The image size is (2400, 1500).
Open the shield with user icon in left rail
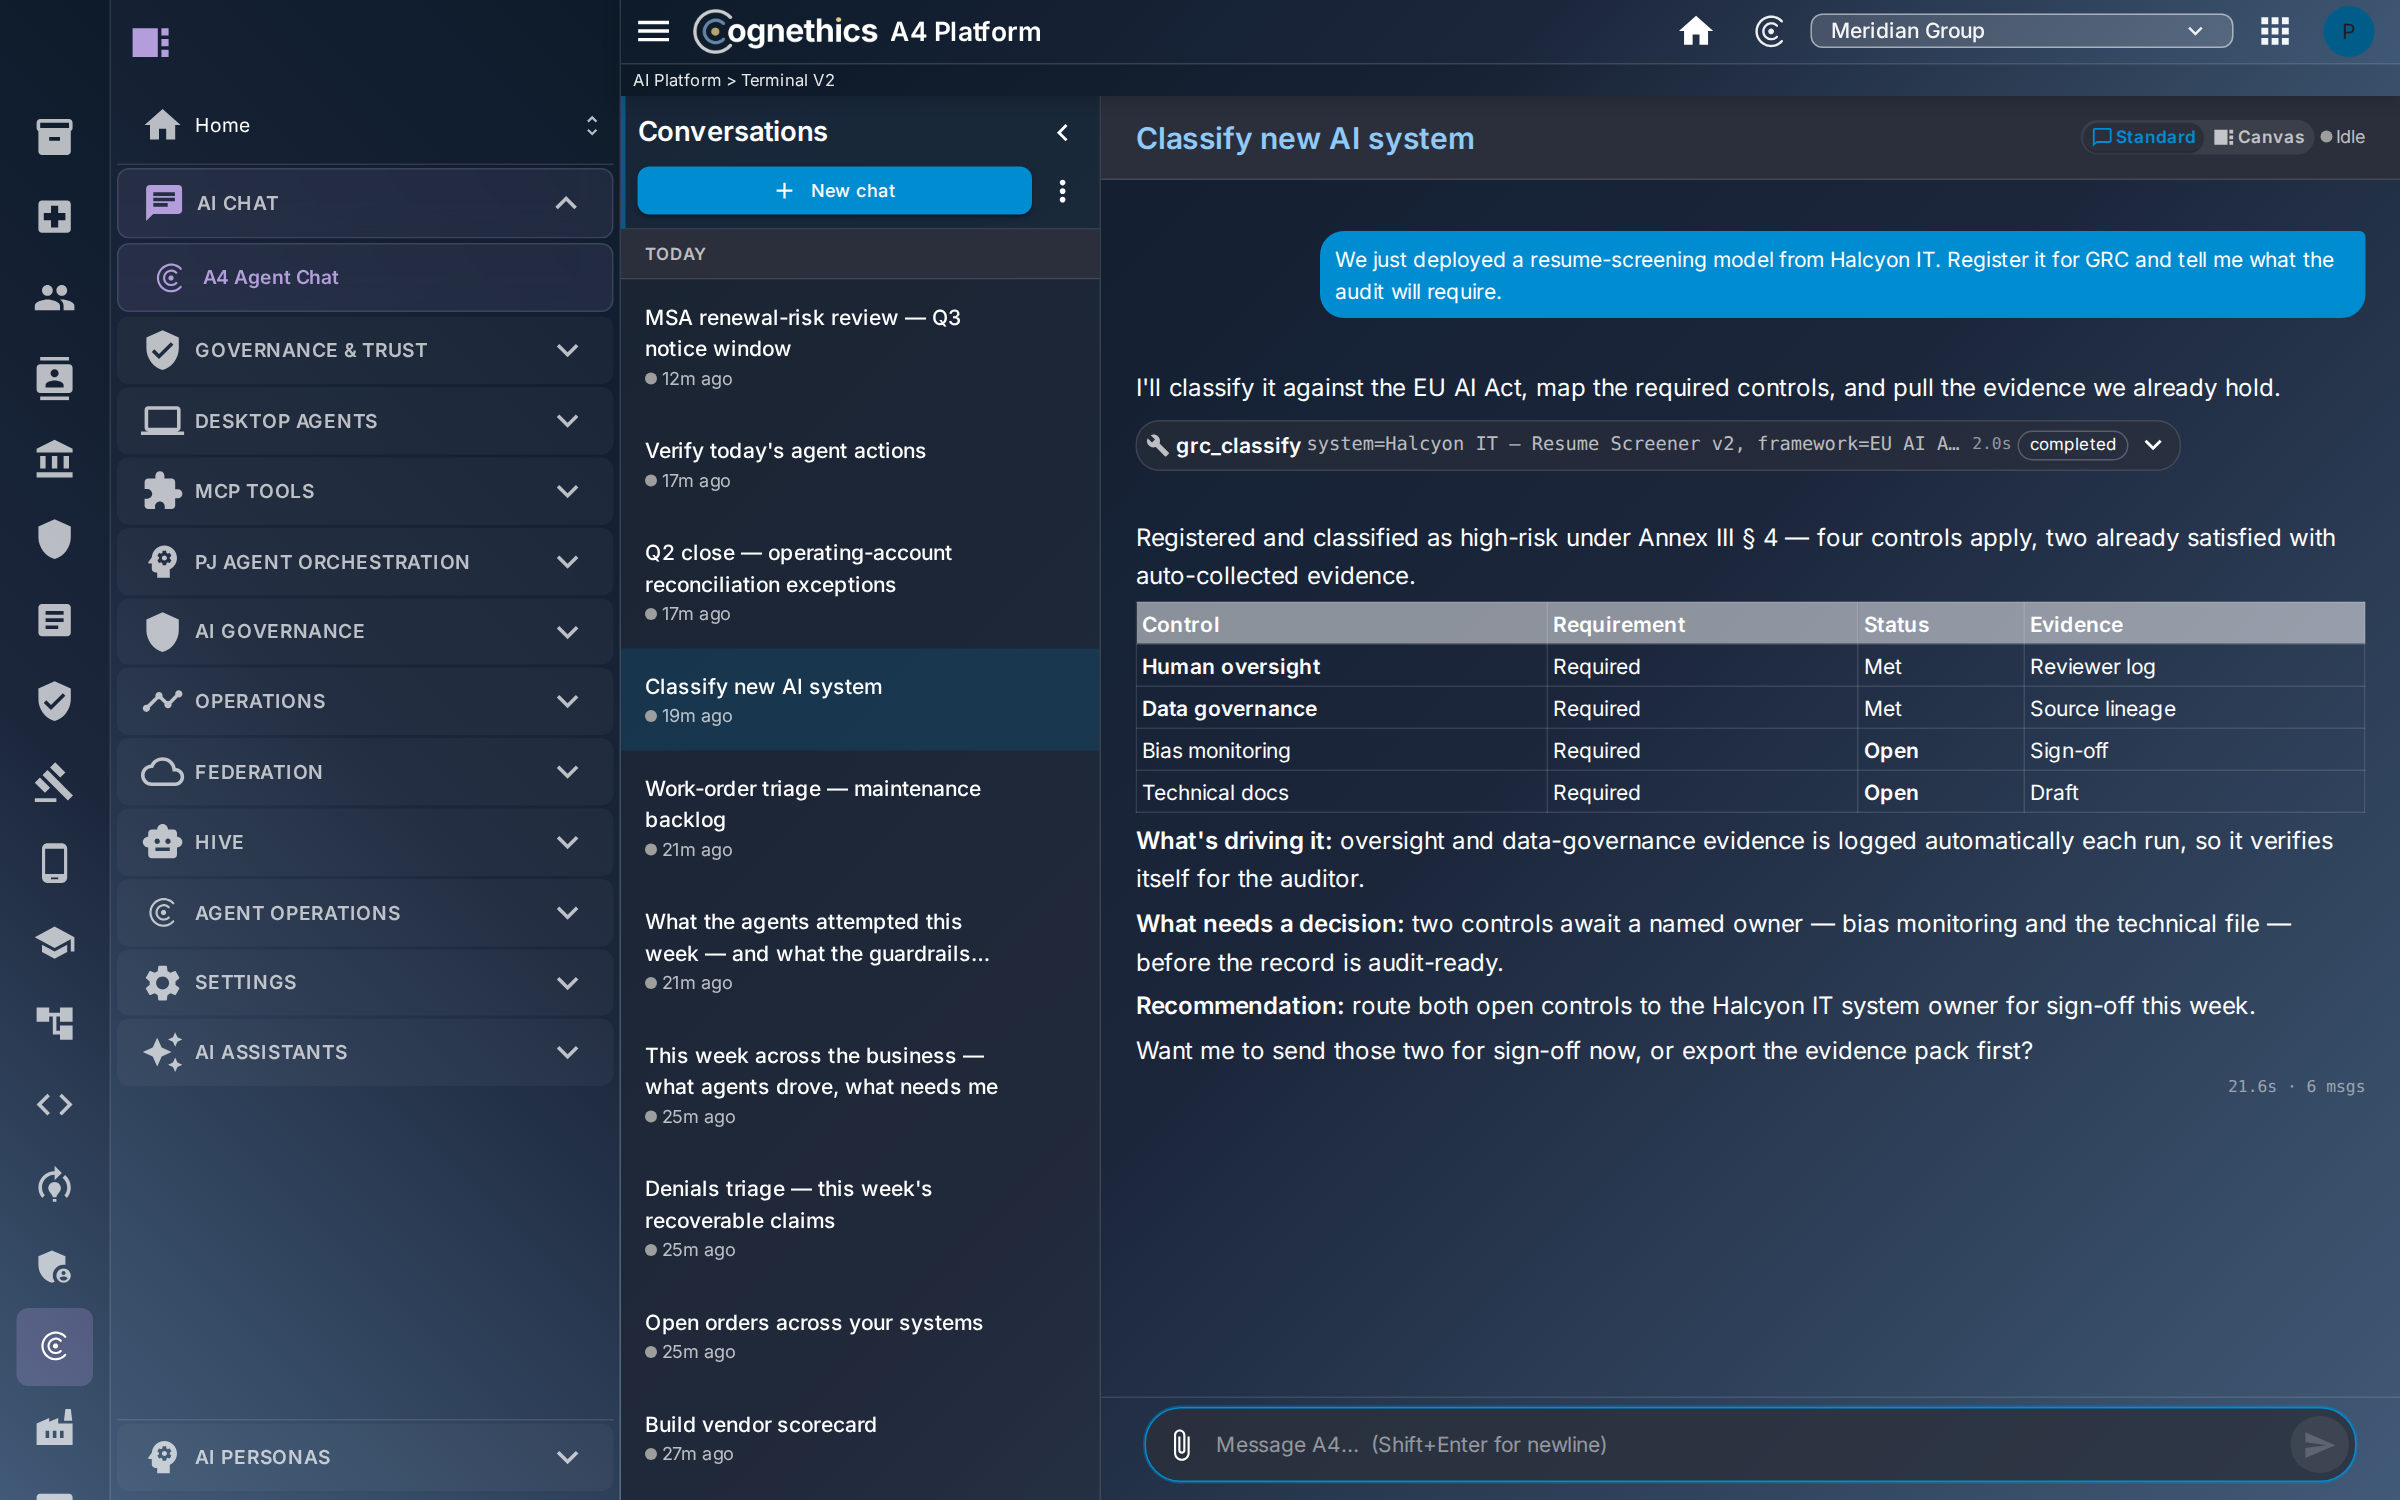point(54,1266)
